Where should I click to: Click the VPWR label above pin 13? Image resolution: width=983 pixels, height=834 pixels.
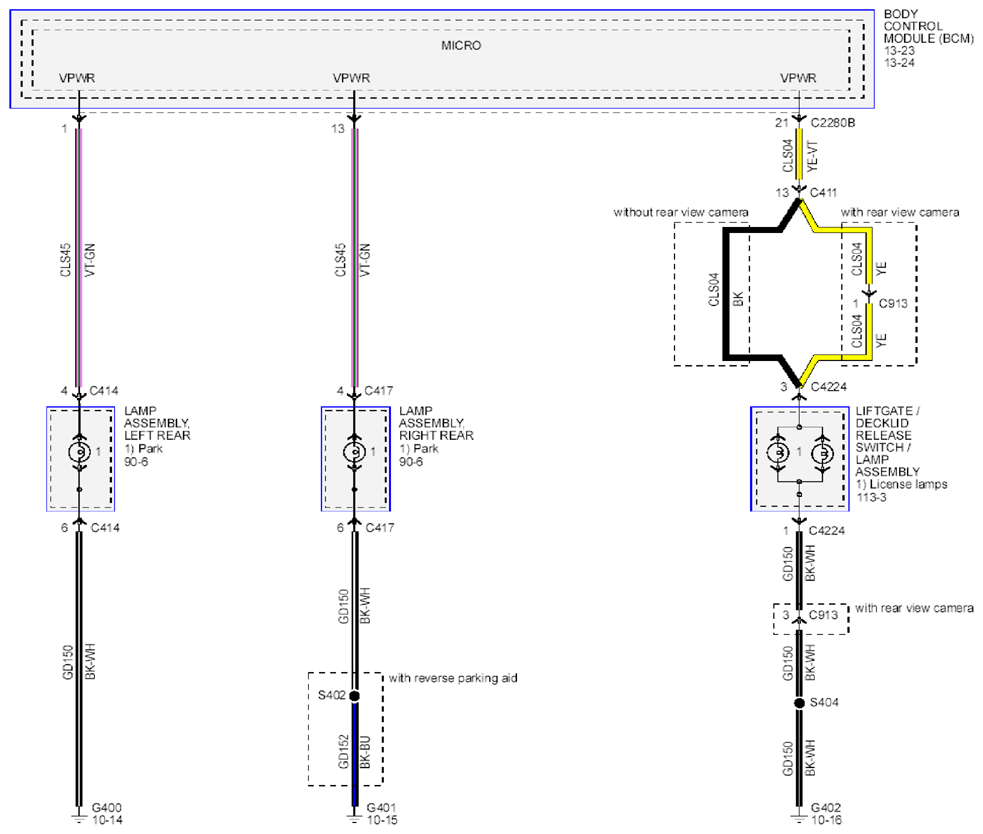[x=351, y=78]
